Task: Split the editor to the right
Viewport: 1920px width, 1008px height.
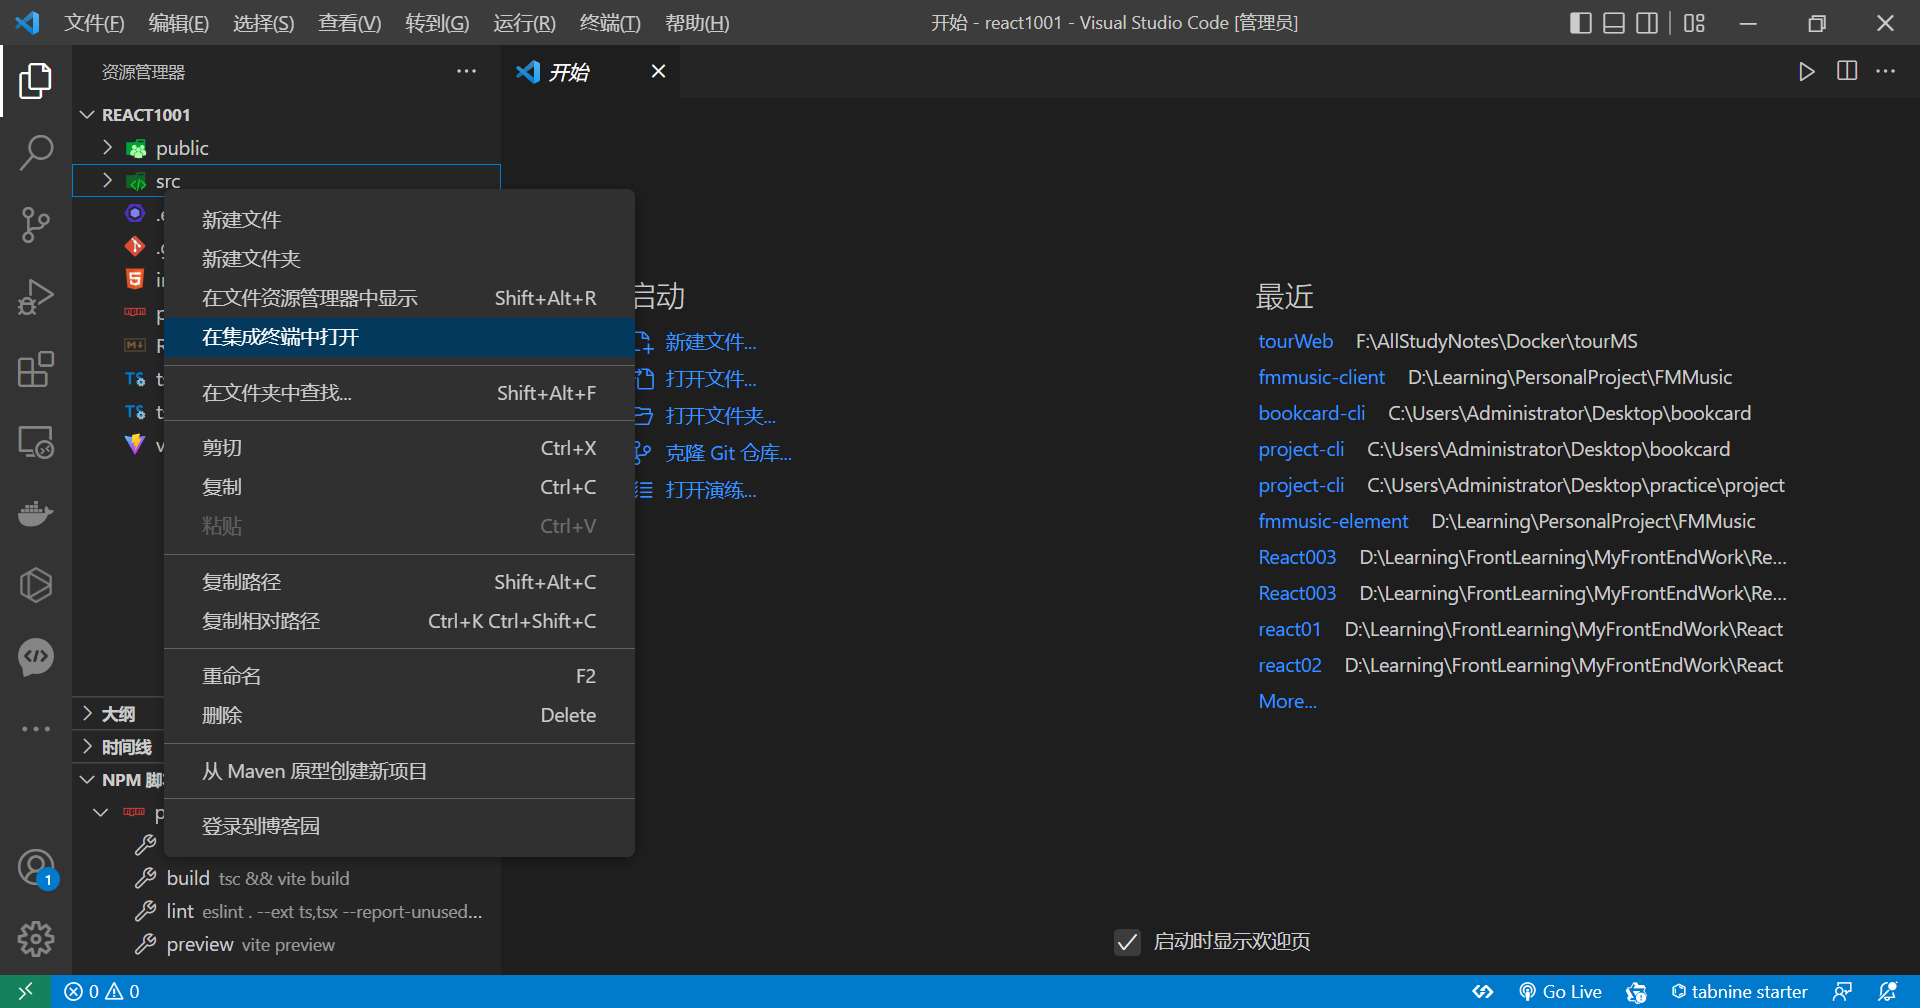Action: pos(1847,71)
